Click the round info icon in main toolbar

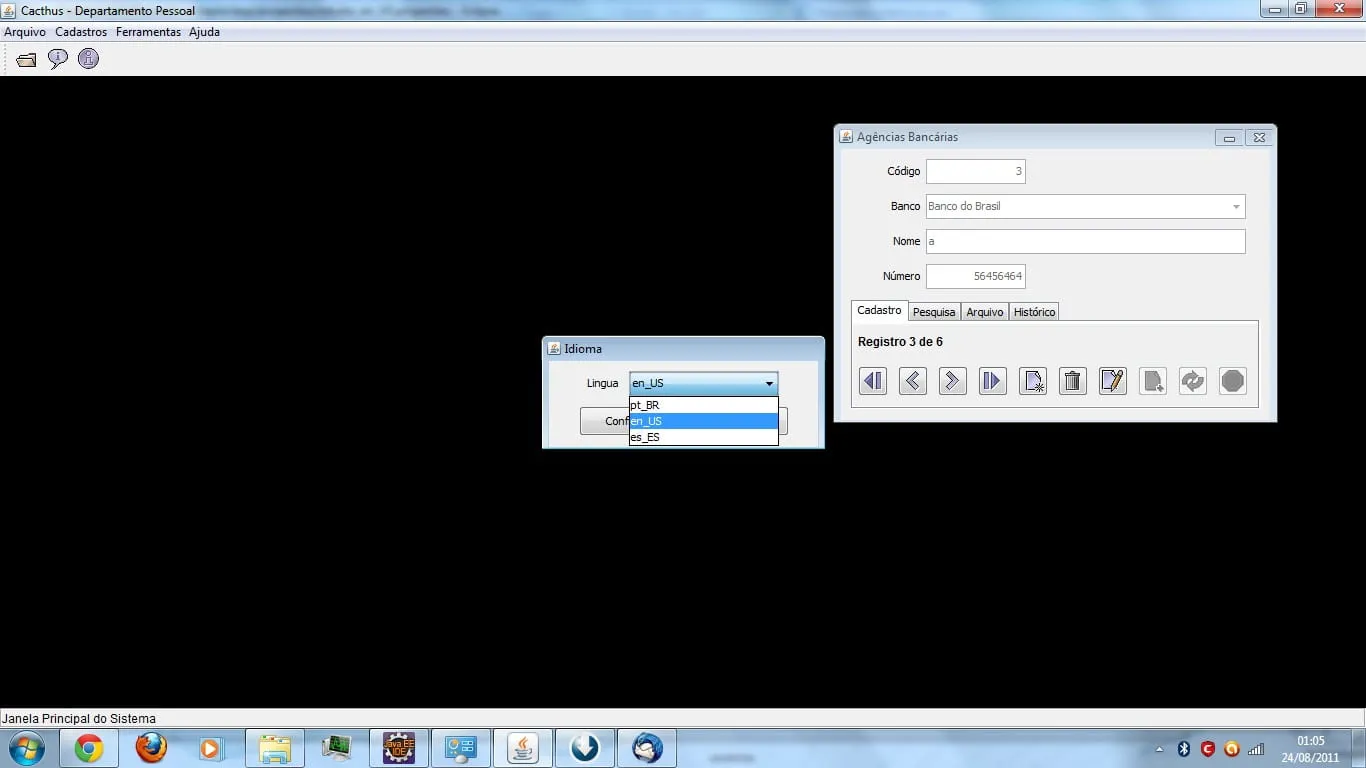[x=88, y=59]
